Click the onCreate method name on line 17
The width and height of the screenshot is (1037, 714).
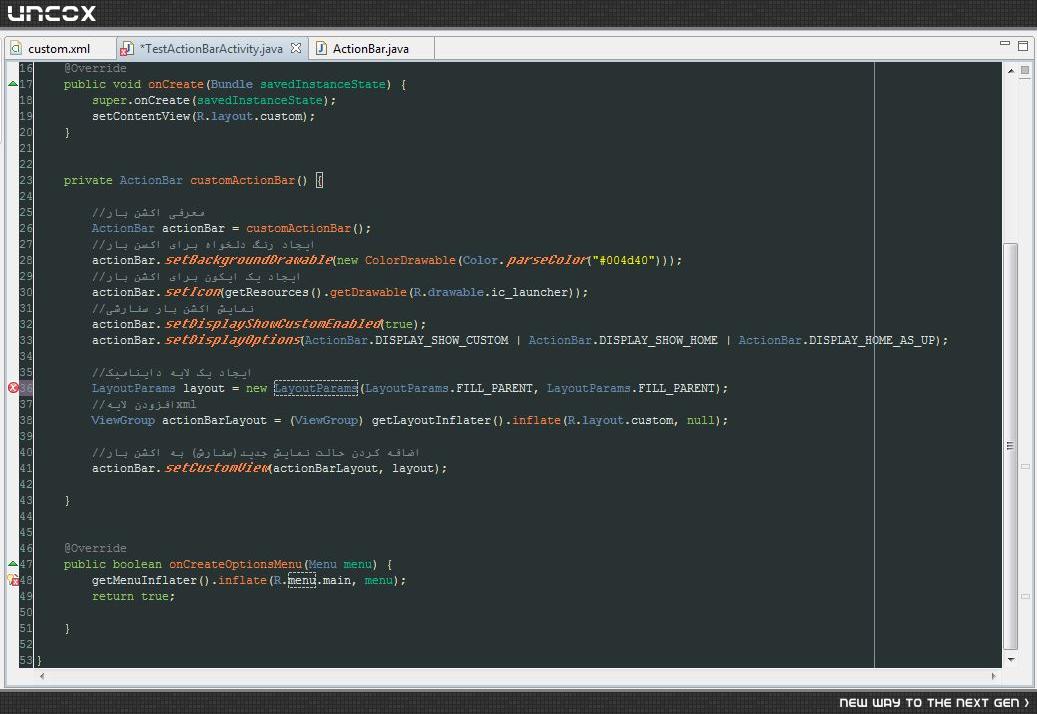click(175, 85)
